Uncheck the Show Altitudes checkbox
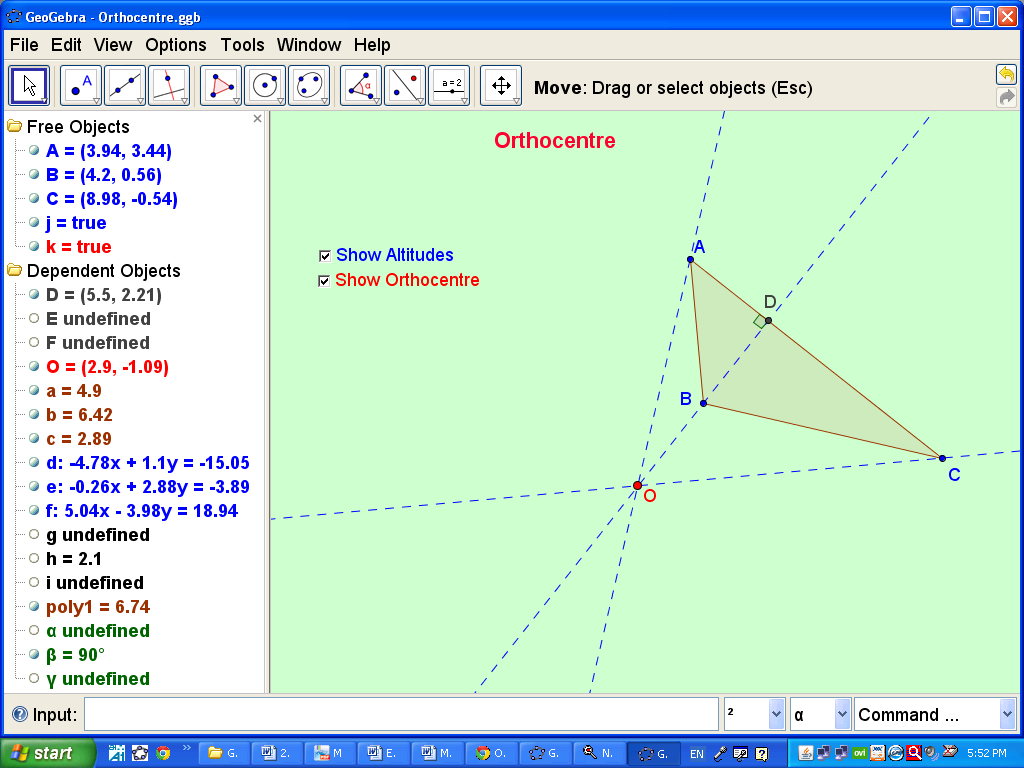Viewport: 1024px width, 768px height. coord(324,255)
